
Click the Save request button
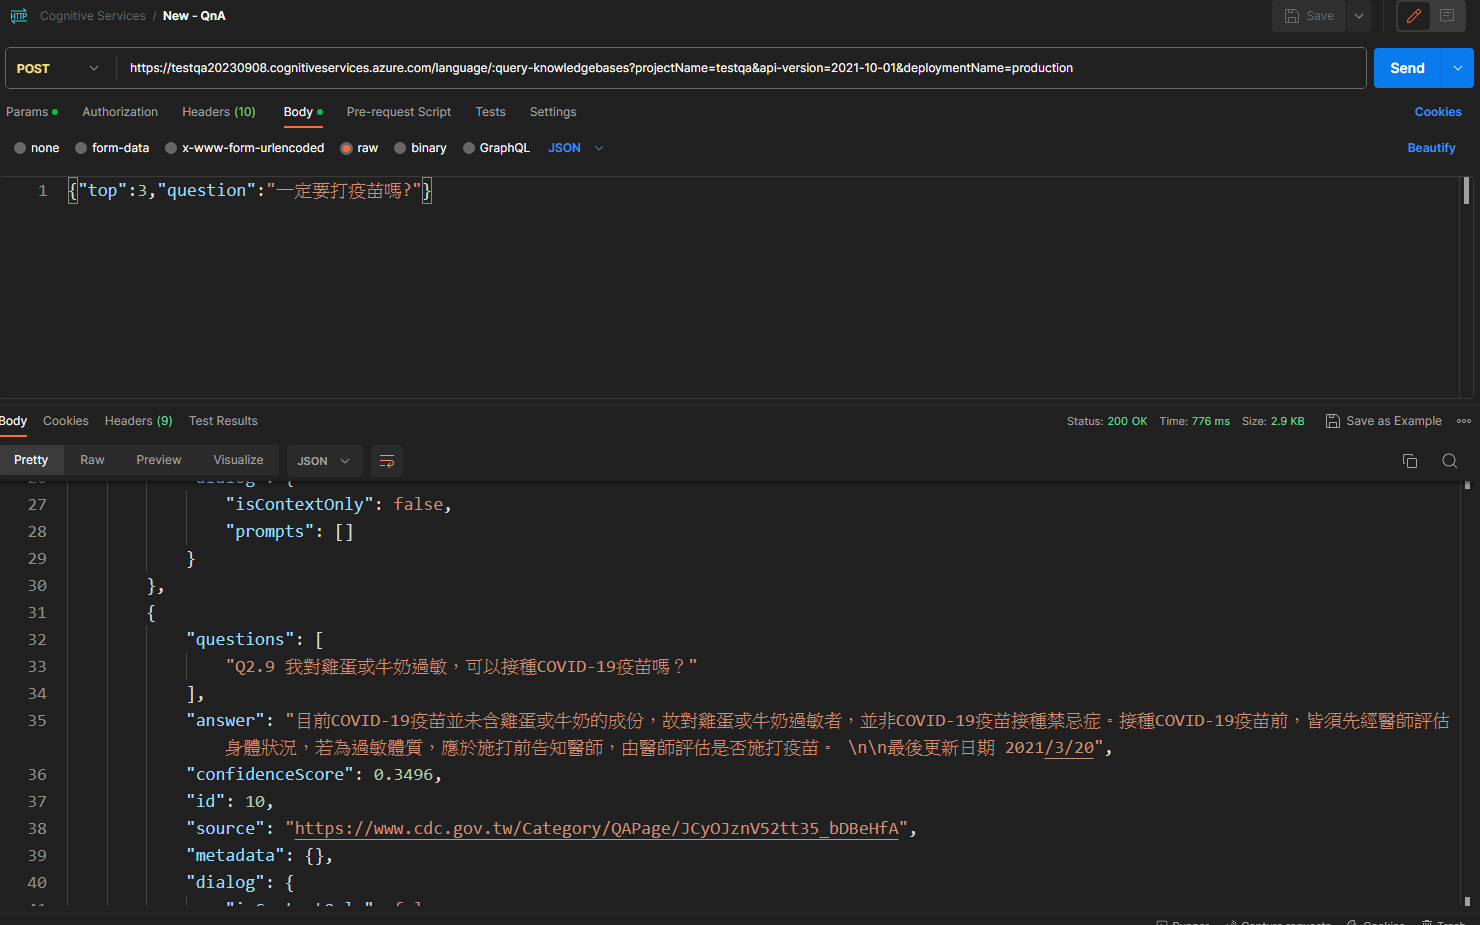click(x=1309, y=16)
